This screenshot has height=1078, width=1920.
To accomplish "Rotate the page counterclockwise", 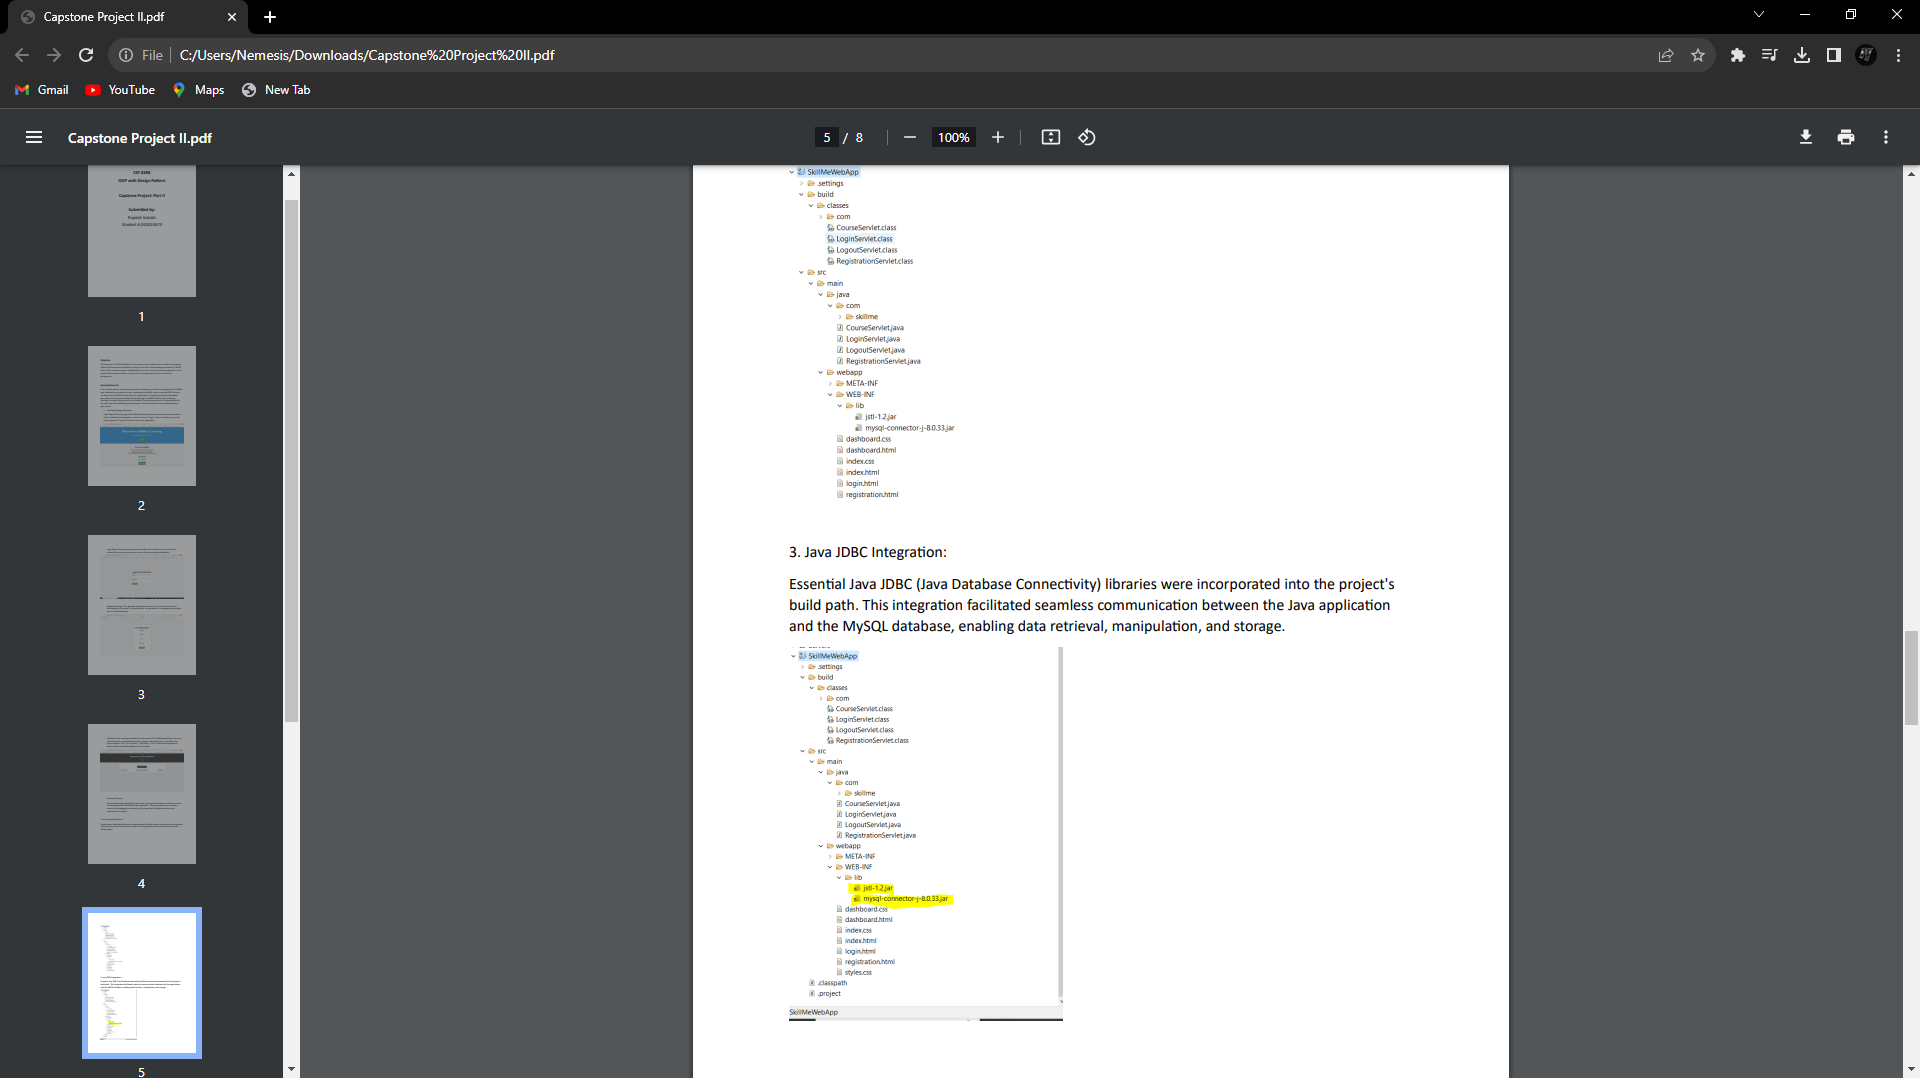I will 1087,137.
